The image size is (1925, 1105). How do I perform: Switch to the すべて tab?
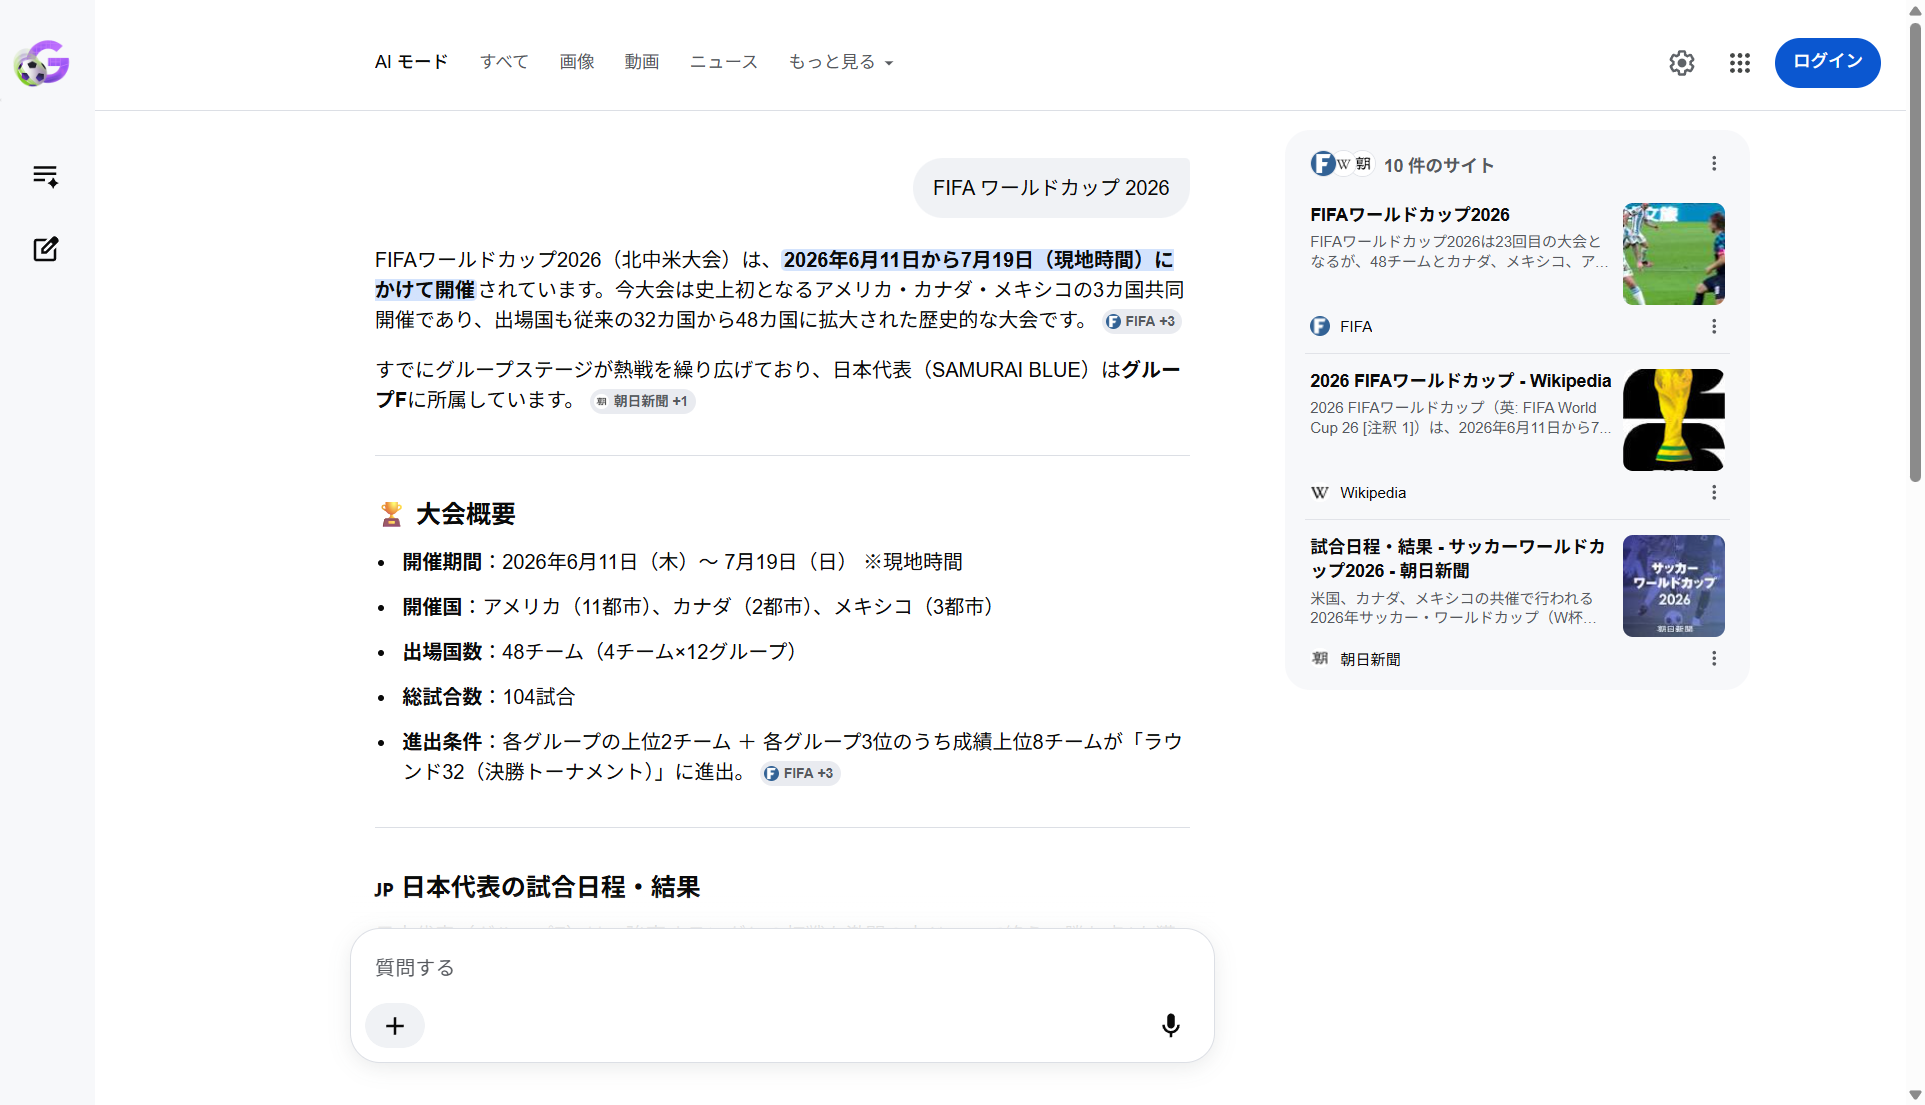coord(504,62)
